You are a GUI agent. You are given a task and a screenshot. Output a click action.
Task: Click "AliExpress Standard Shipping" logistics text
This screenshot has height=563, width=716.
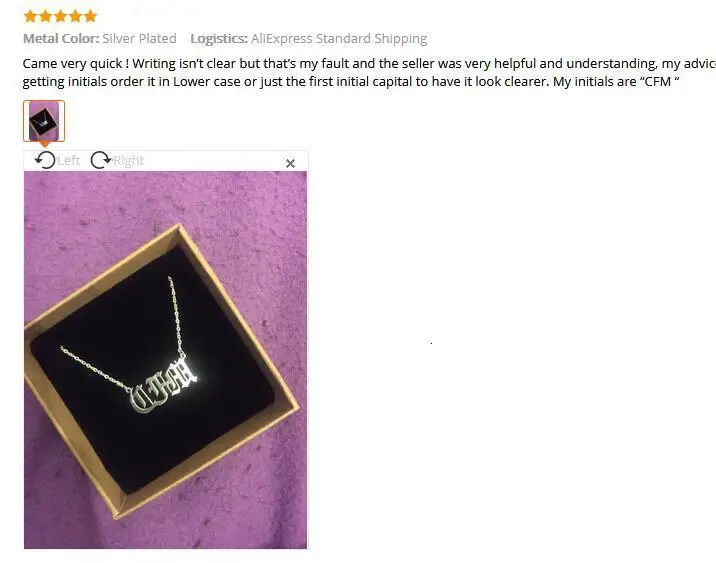(x=339, y=38)
